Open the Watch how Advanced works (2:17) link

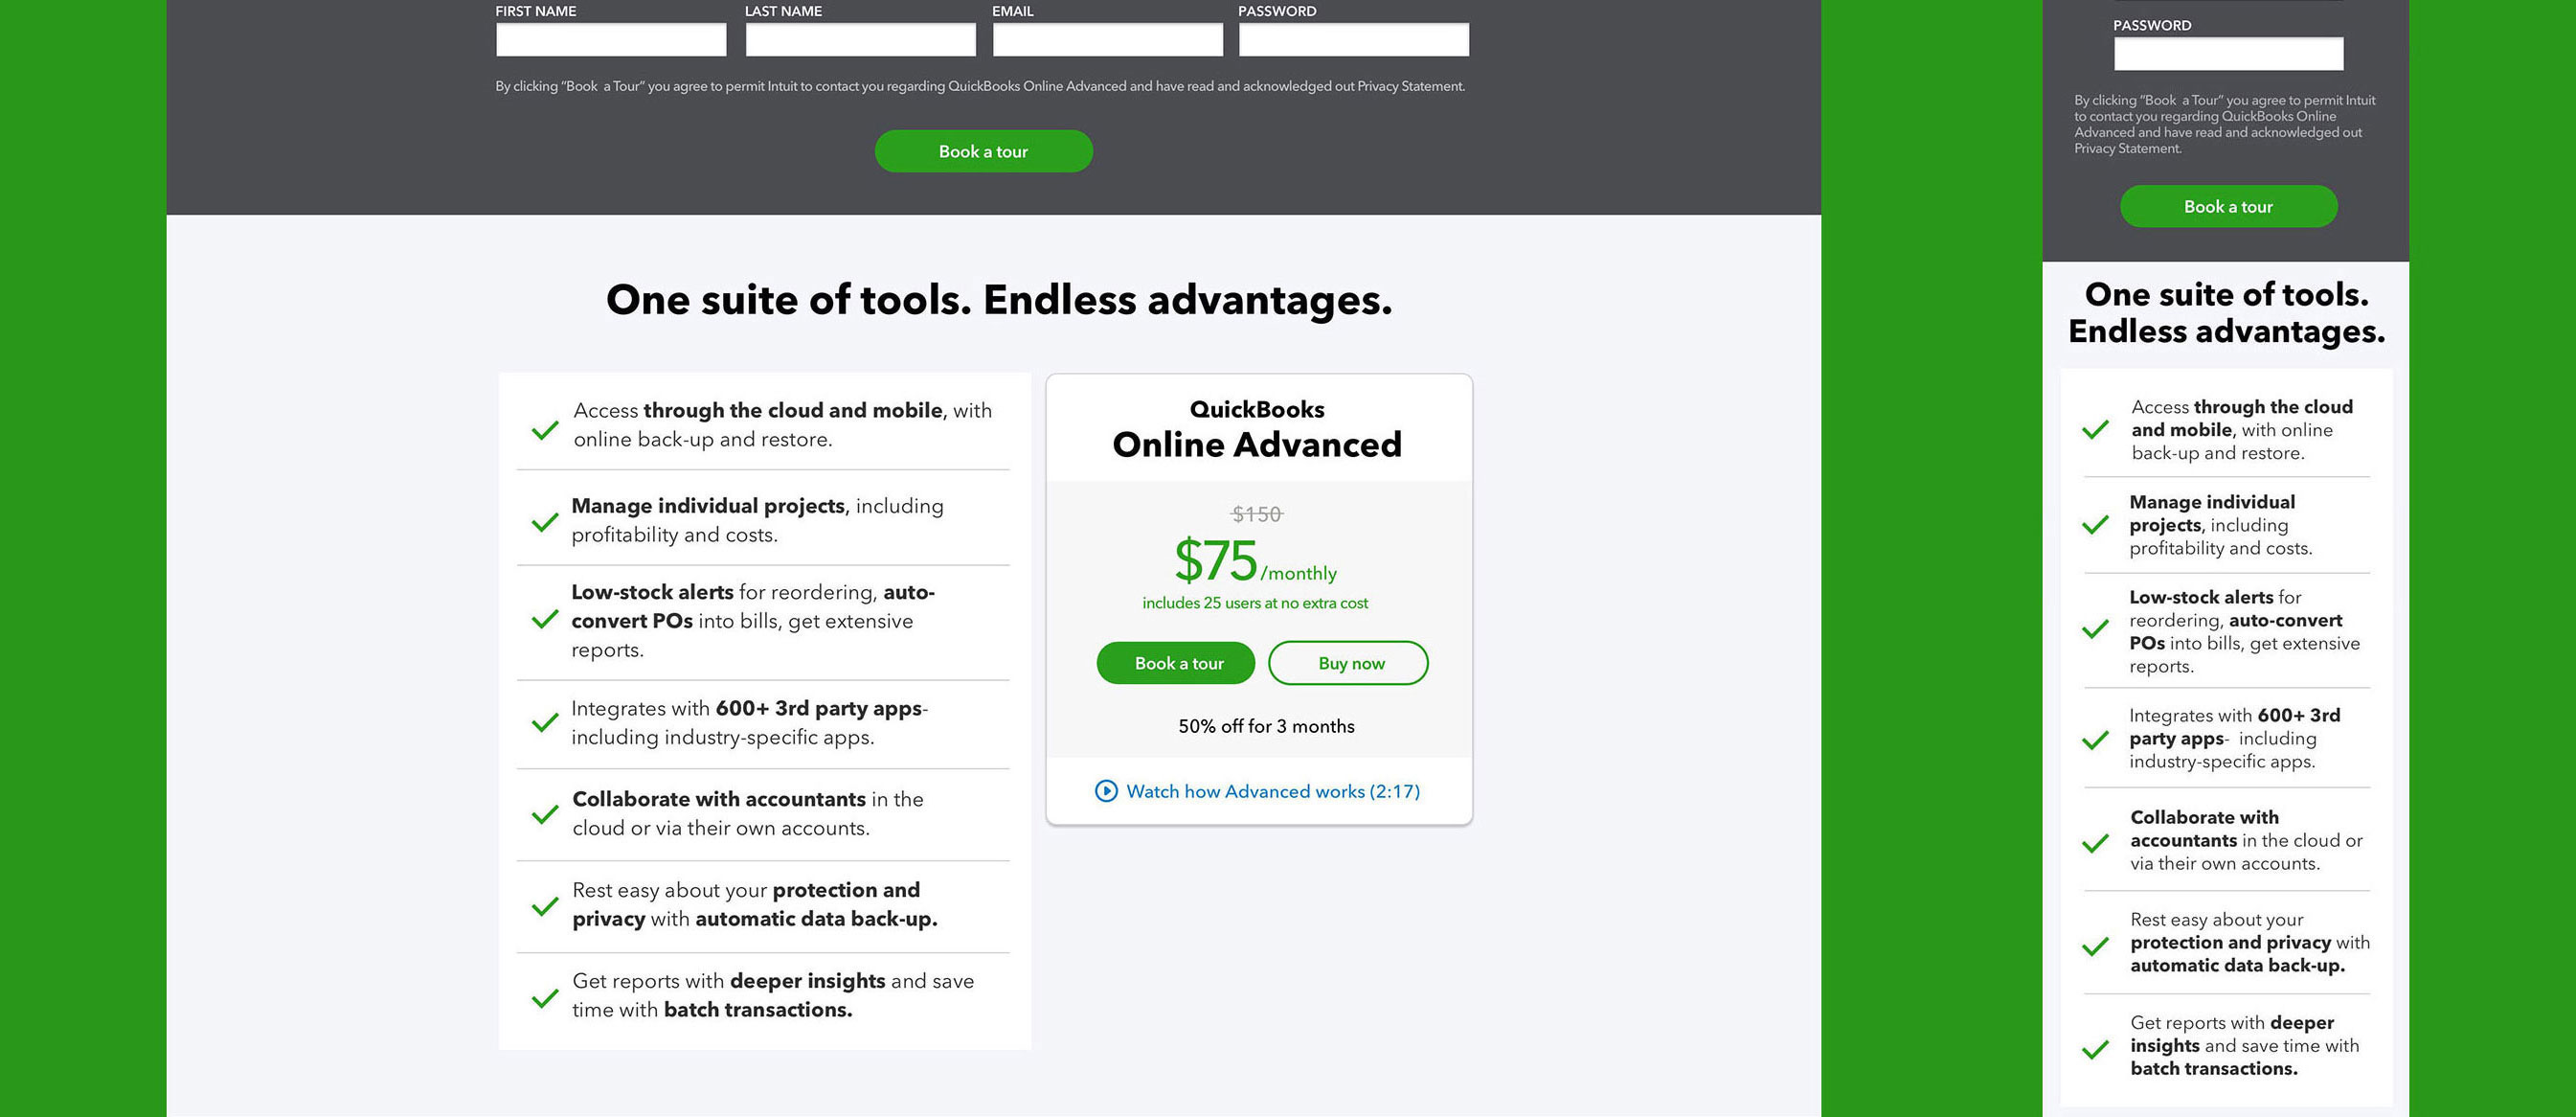point(1272,791)
